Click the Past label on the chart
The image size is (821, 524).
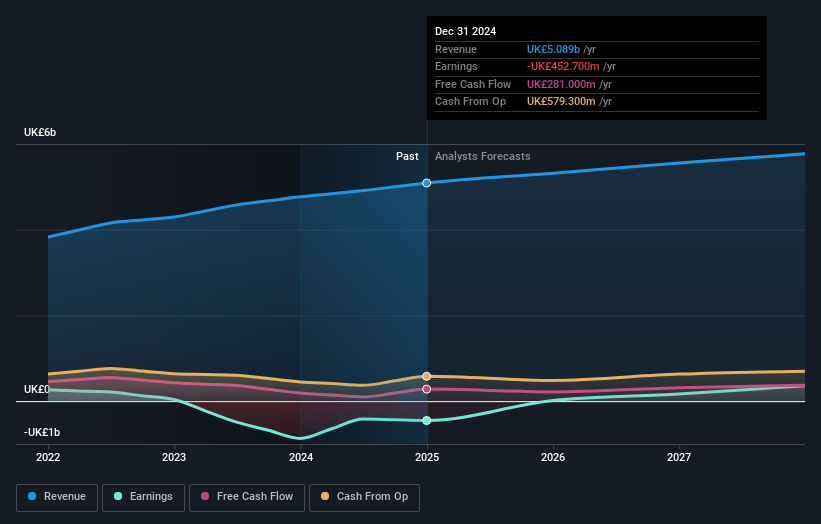click(x=407, y=157)
